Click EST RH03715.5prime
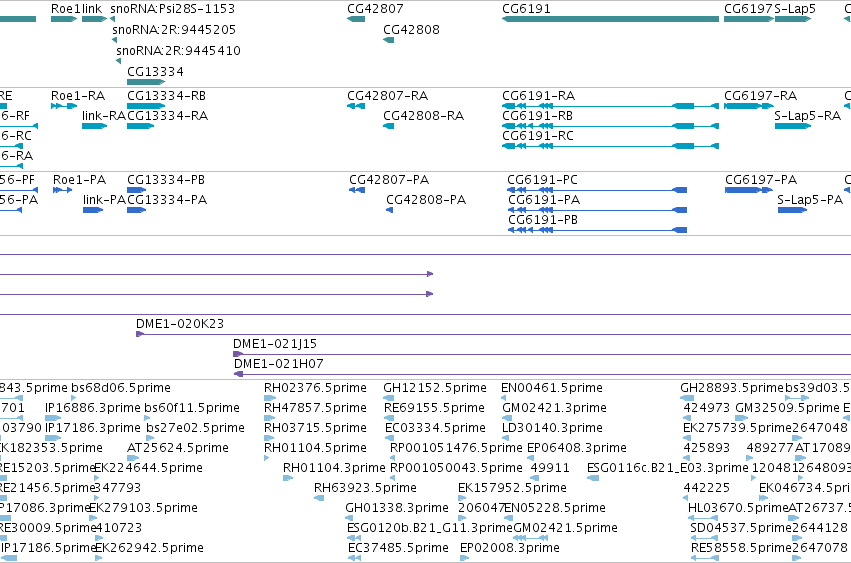This screenshot has height=563, width=851. click(269, 438)
